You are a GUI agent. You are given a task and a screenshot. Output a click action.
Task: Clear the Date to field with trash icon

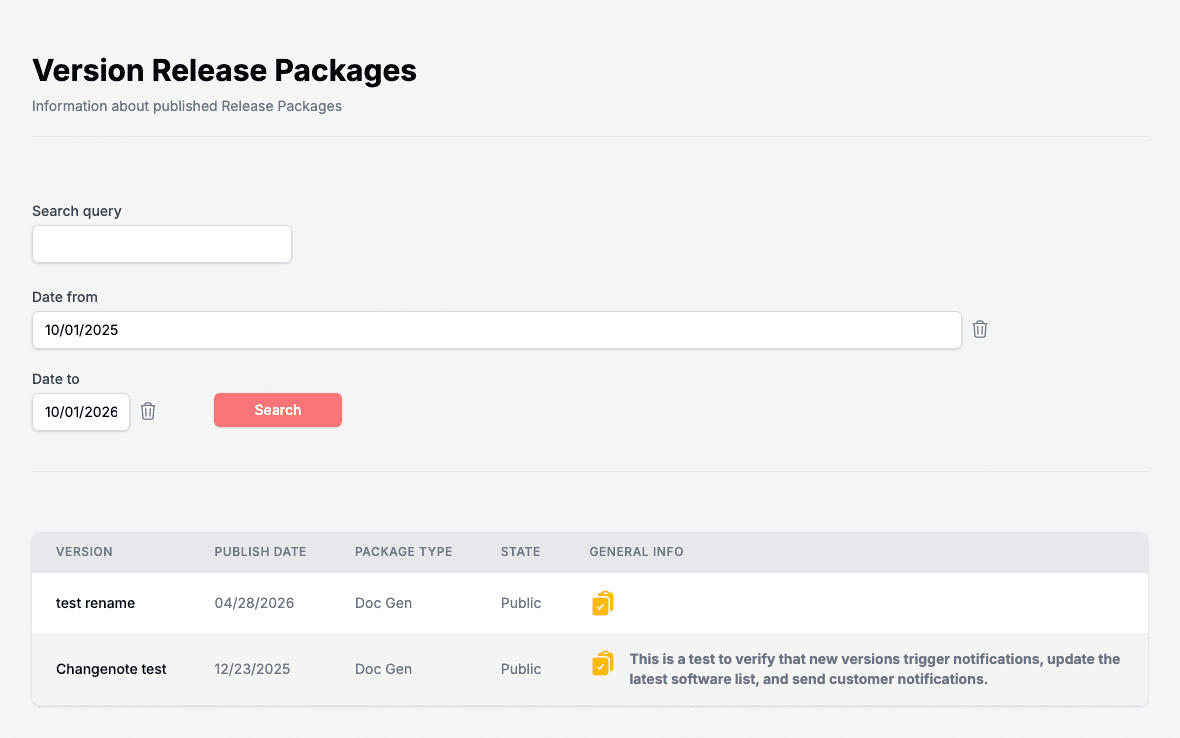click(x=148, y=412)
